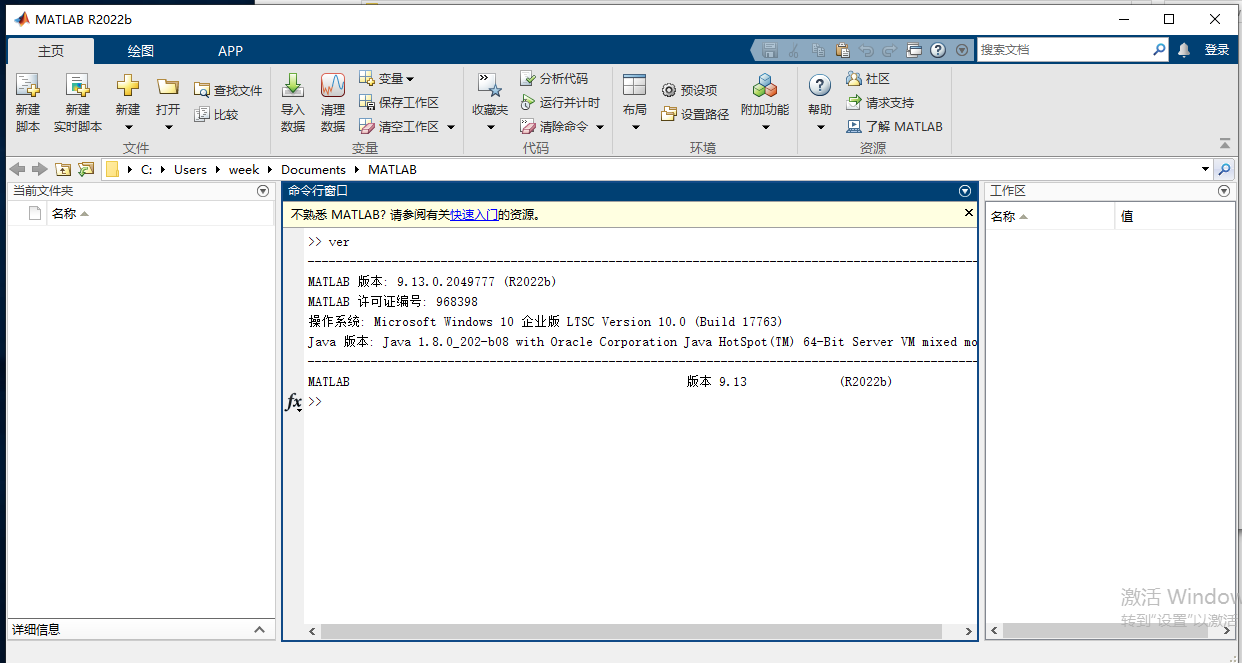Screen dimensions: 1242x663
Task: Click the 比较 compare icon
Action: (x=202, y=115)
